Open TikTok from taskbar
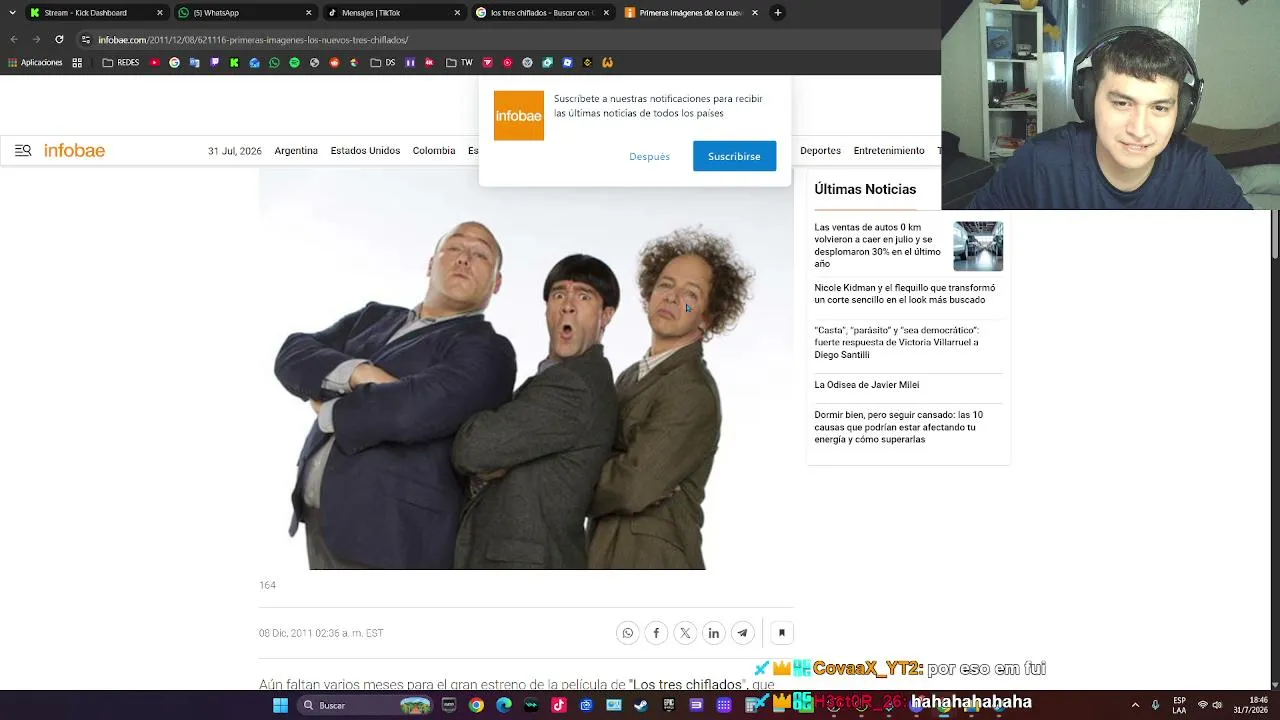 coord(558,705)
